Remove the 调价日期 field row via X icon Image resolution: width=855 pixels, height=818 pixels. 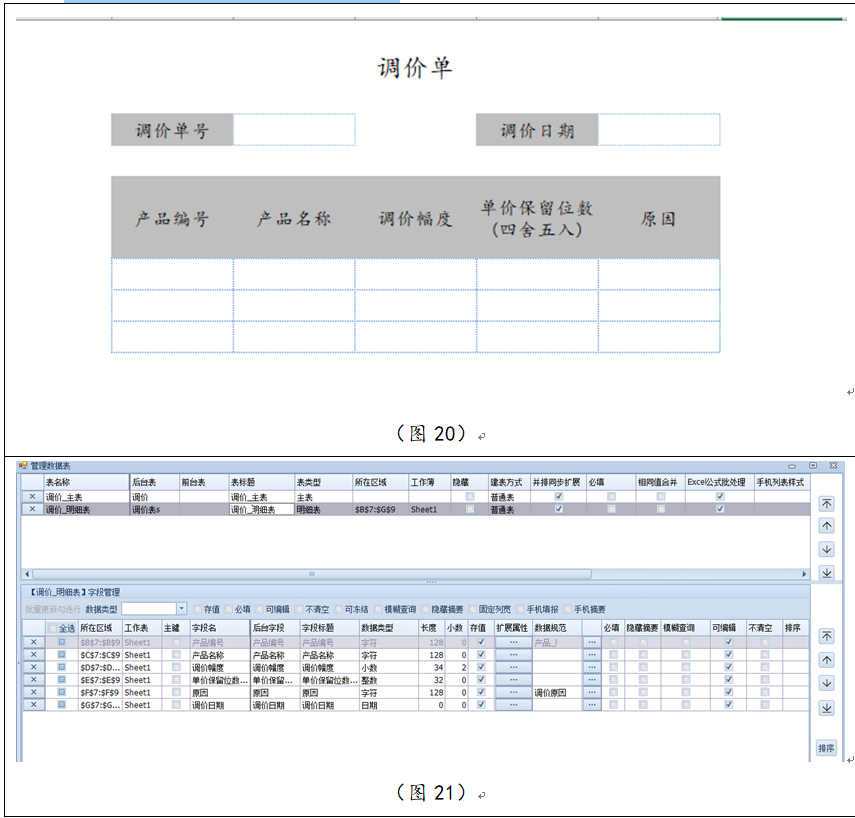32,705
